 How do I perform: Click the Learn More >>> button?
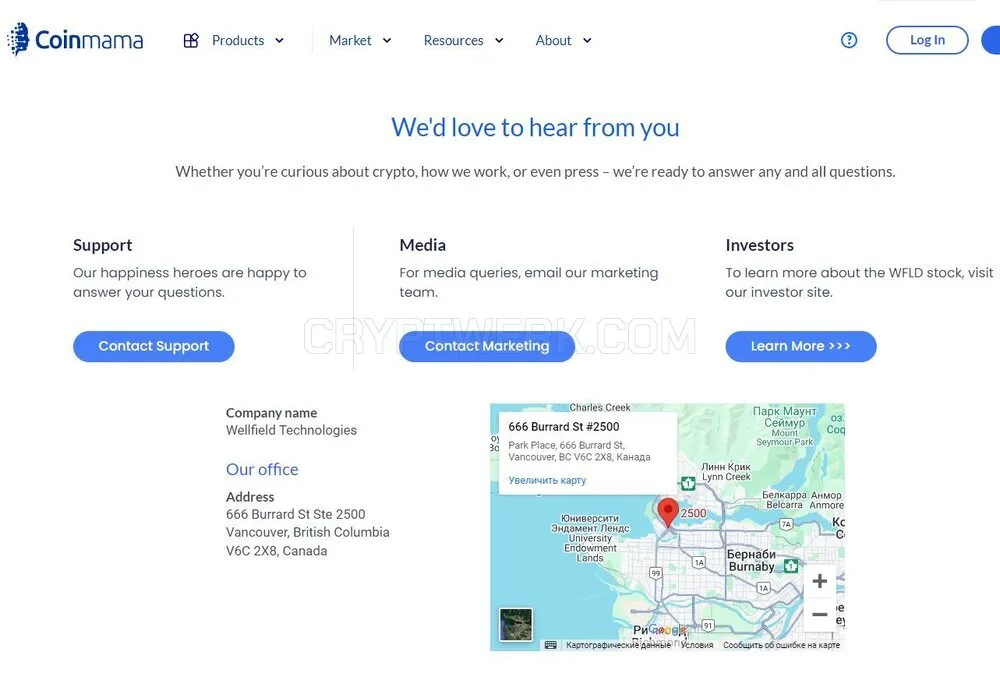800,346
